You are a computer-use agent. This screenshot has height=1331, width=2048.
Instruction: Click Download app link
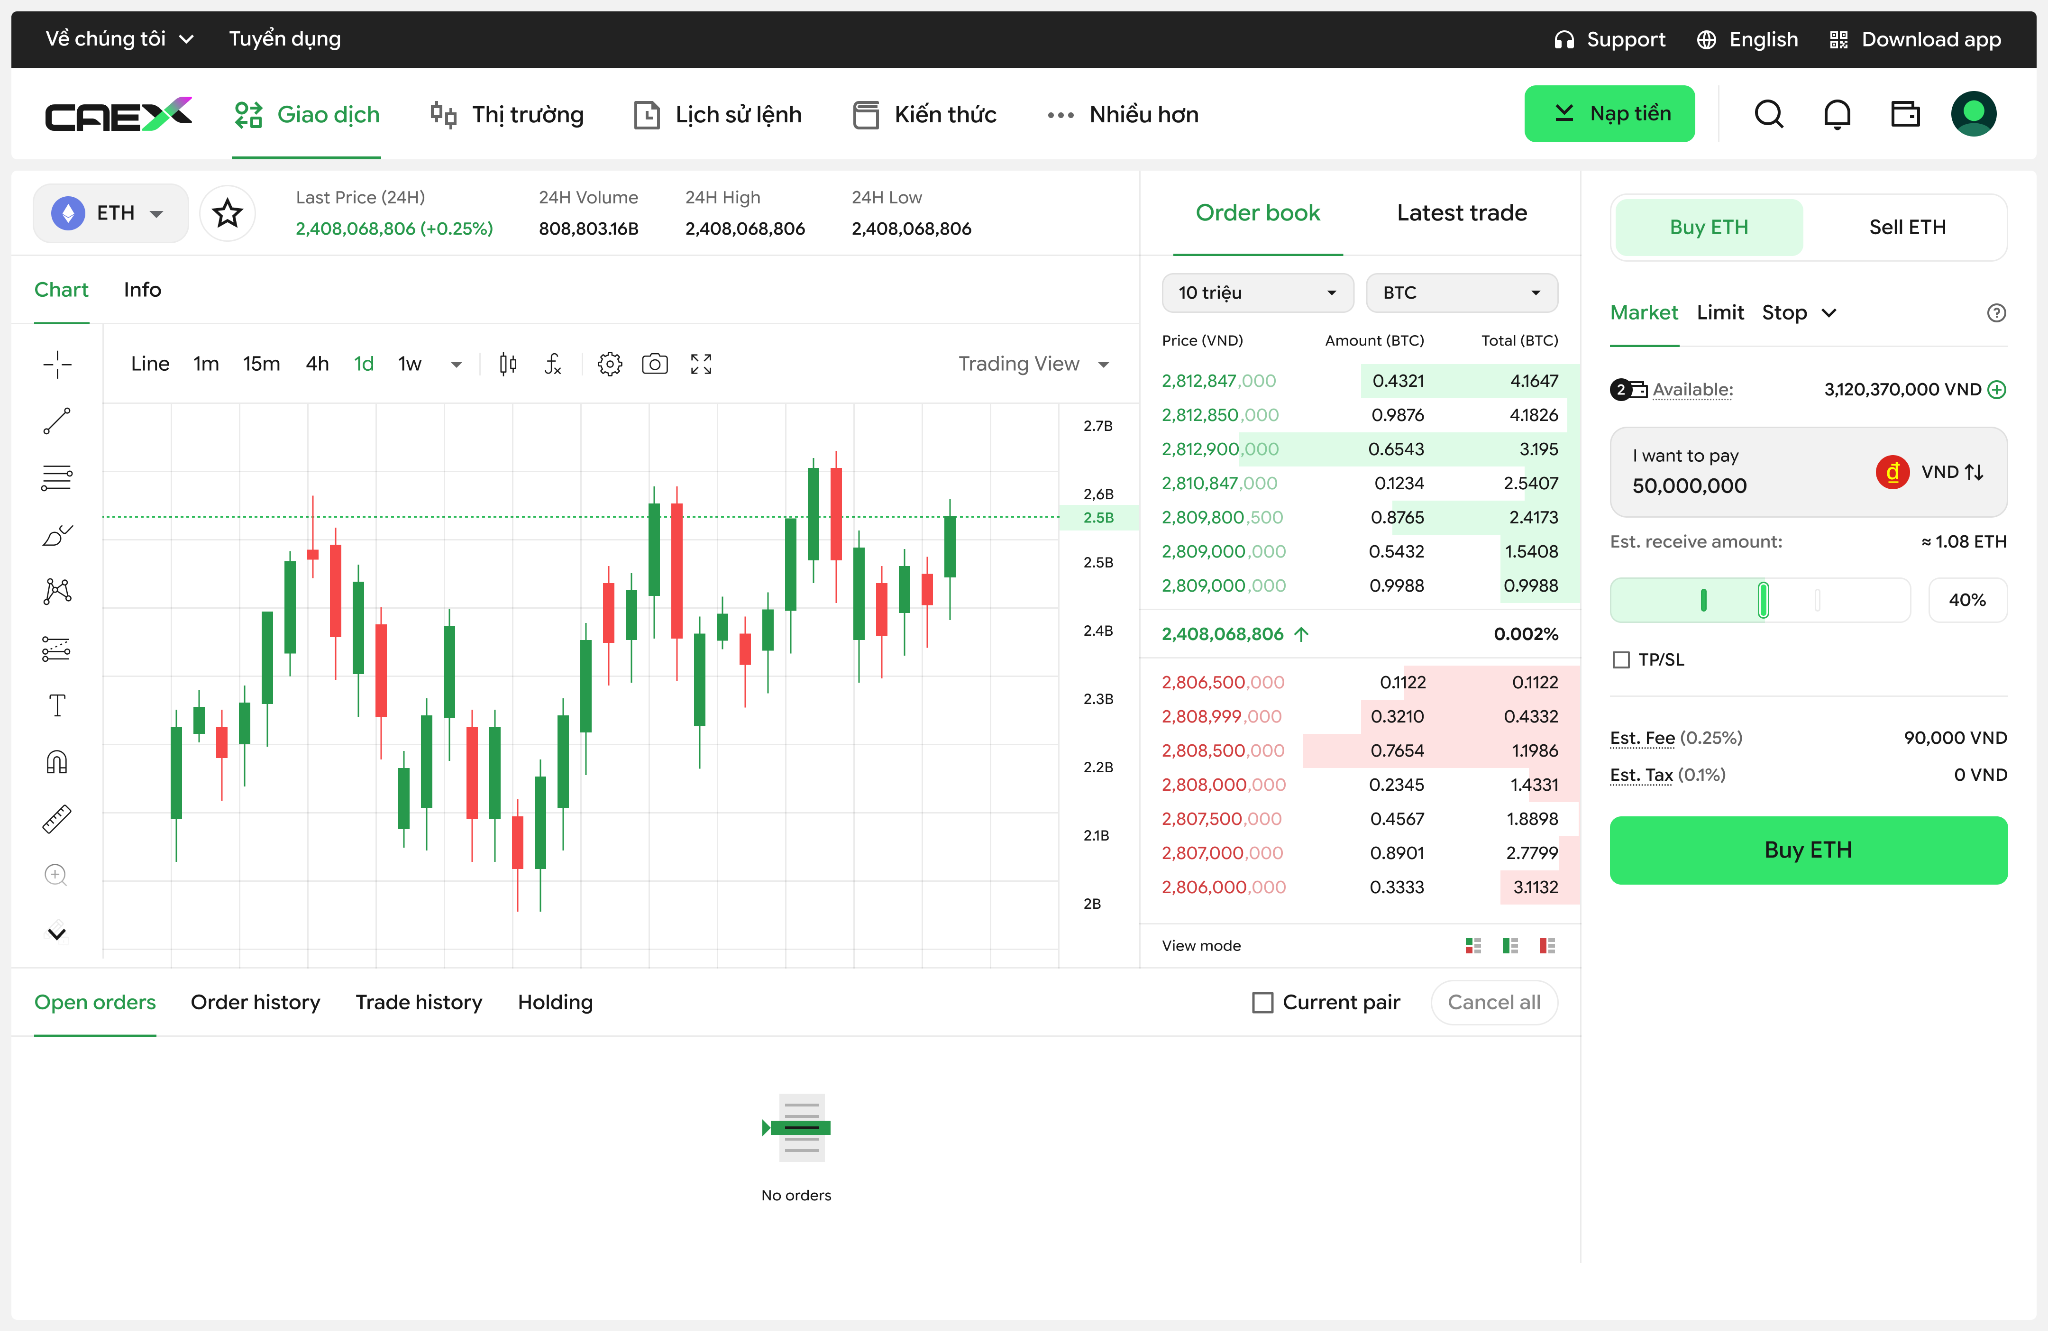(1915, 39)
